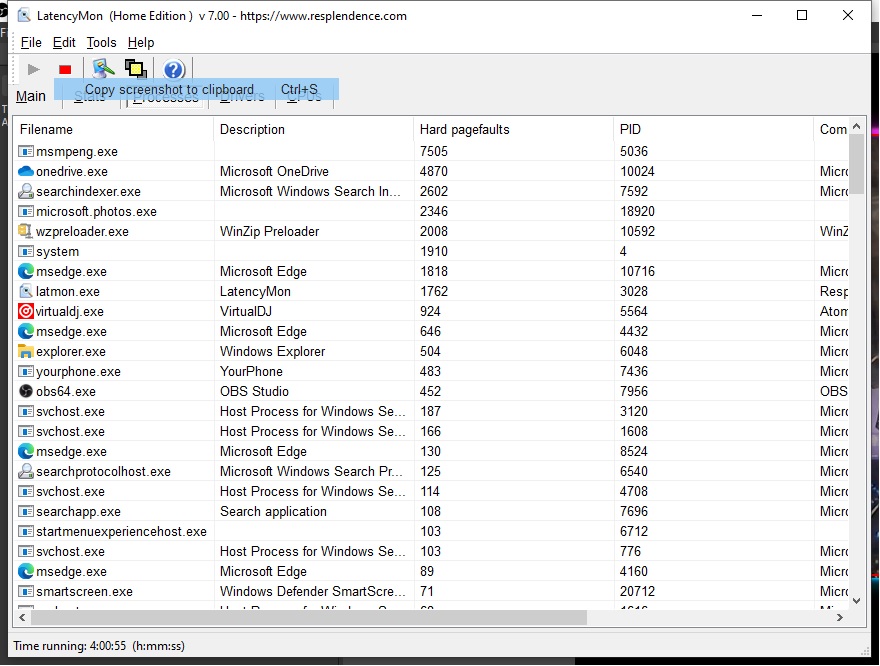Open the File menu
Image resolution: width=880 pixels, height=666 pixels.
click(x=31, y=43)
